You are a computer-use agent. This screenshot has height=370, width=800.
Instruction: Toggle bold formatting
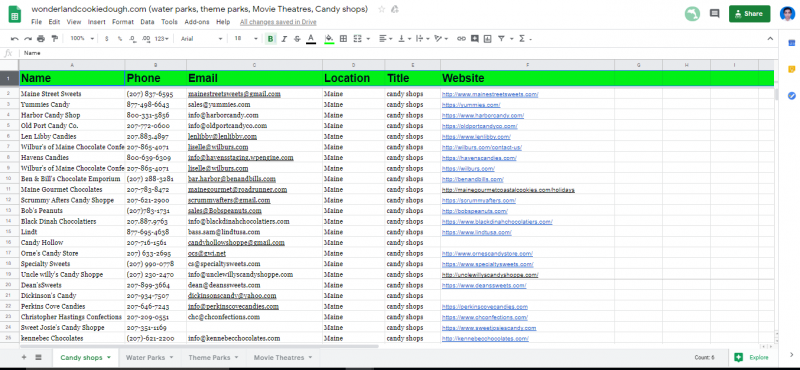point(270,39)
